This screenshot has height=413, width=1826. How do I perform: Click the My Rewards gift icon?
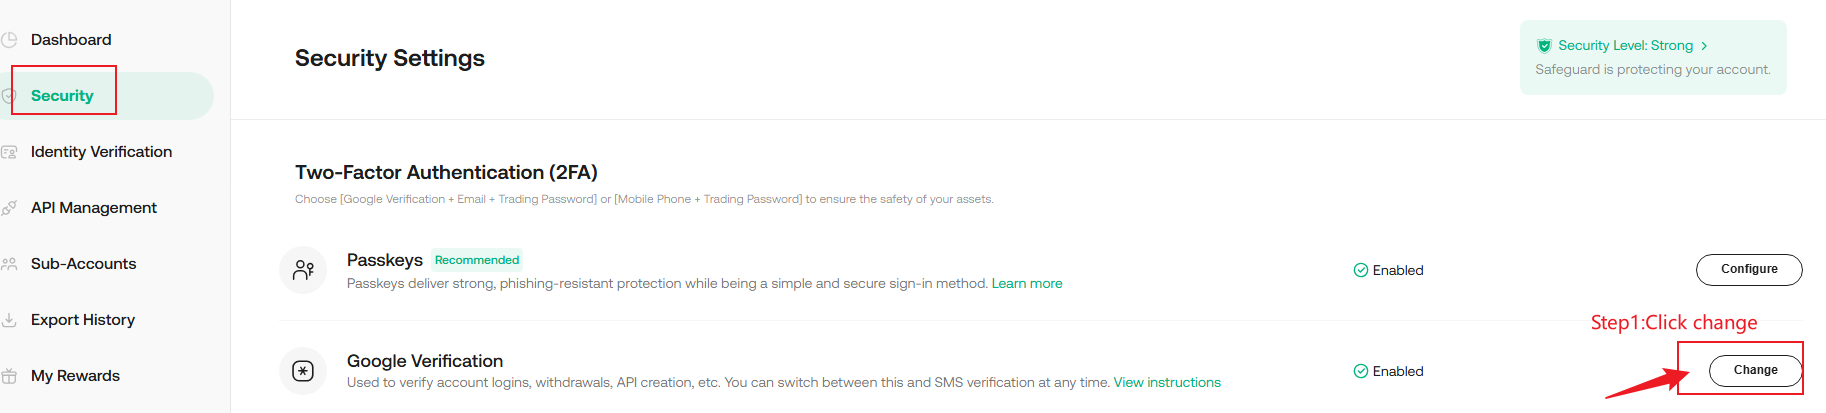click(x=9, y=376)
